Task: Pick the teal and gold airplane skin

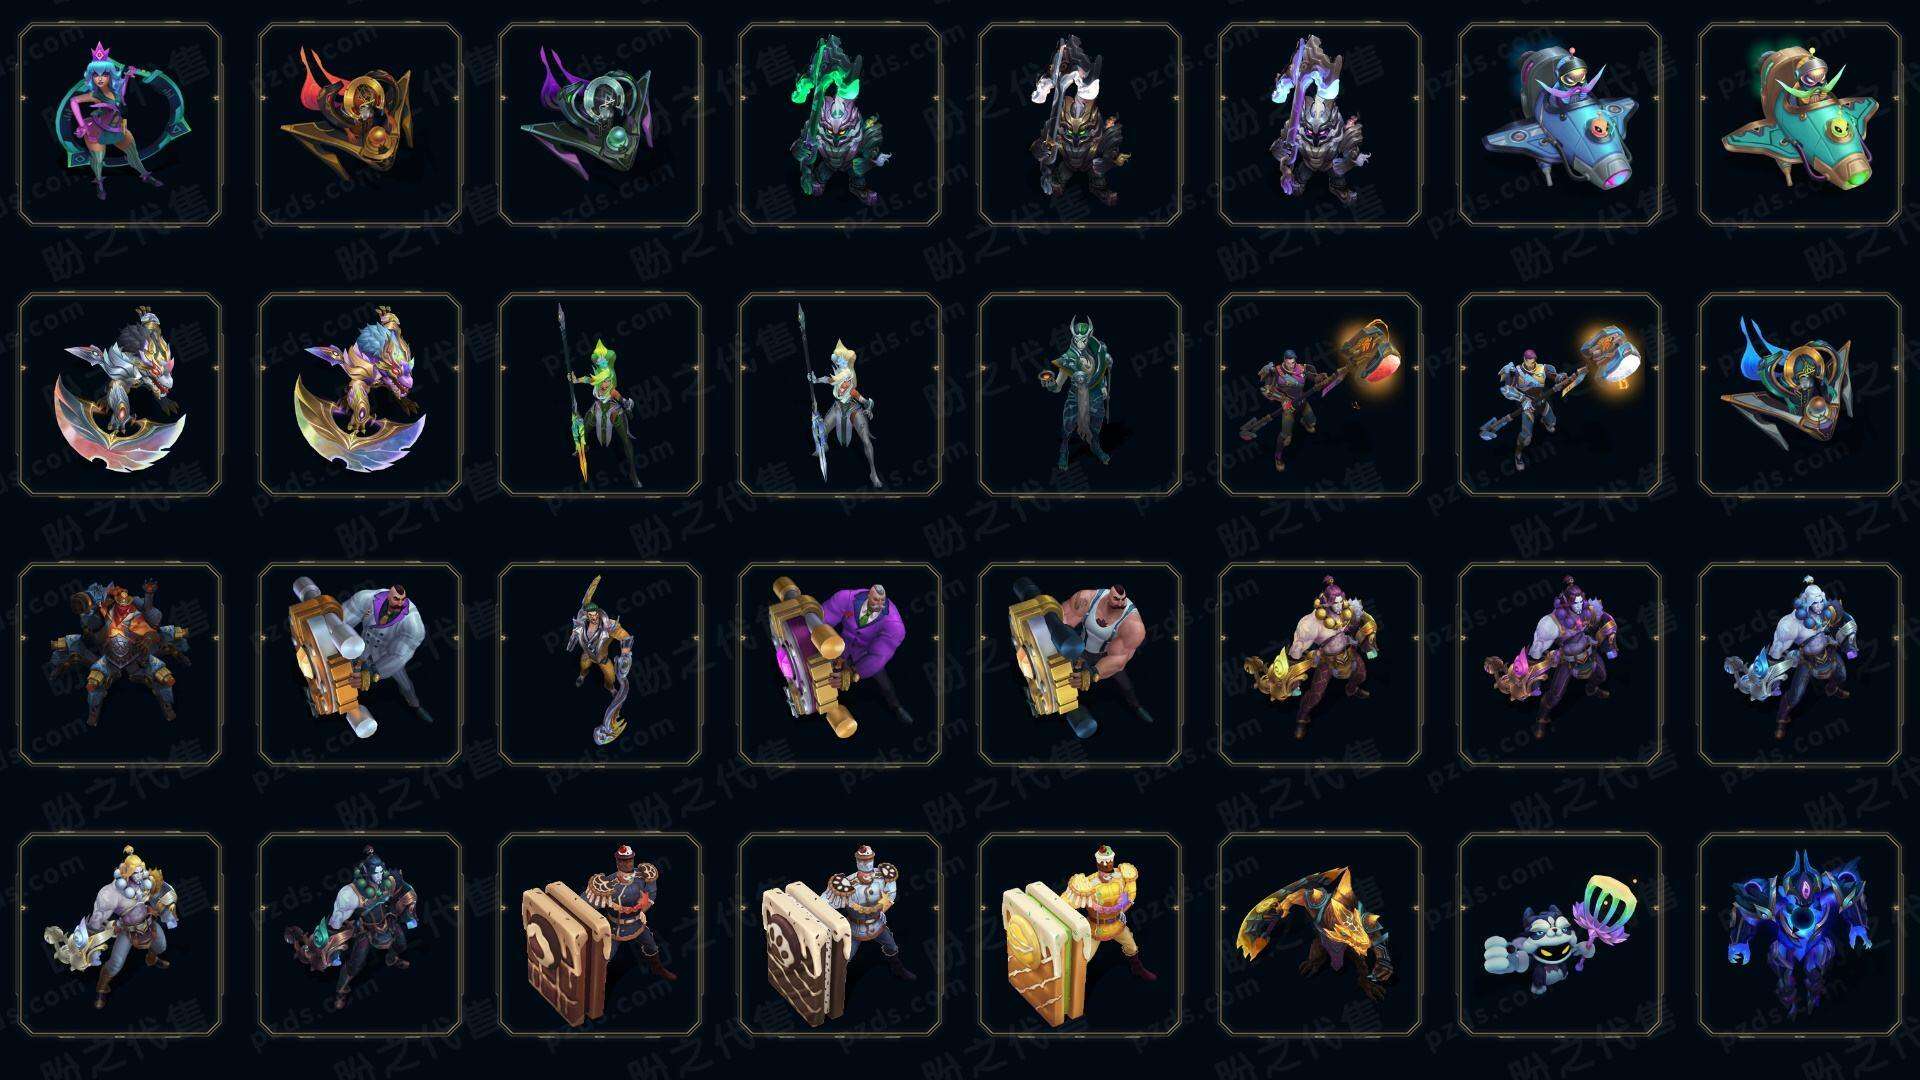Action: 1800,124
